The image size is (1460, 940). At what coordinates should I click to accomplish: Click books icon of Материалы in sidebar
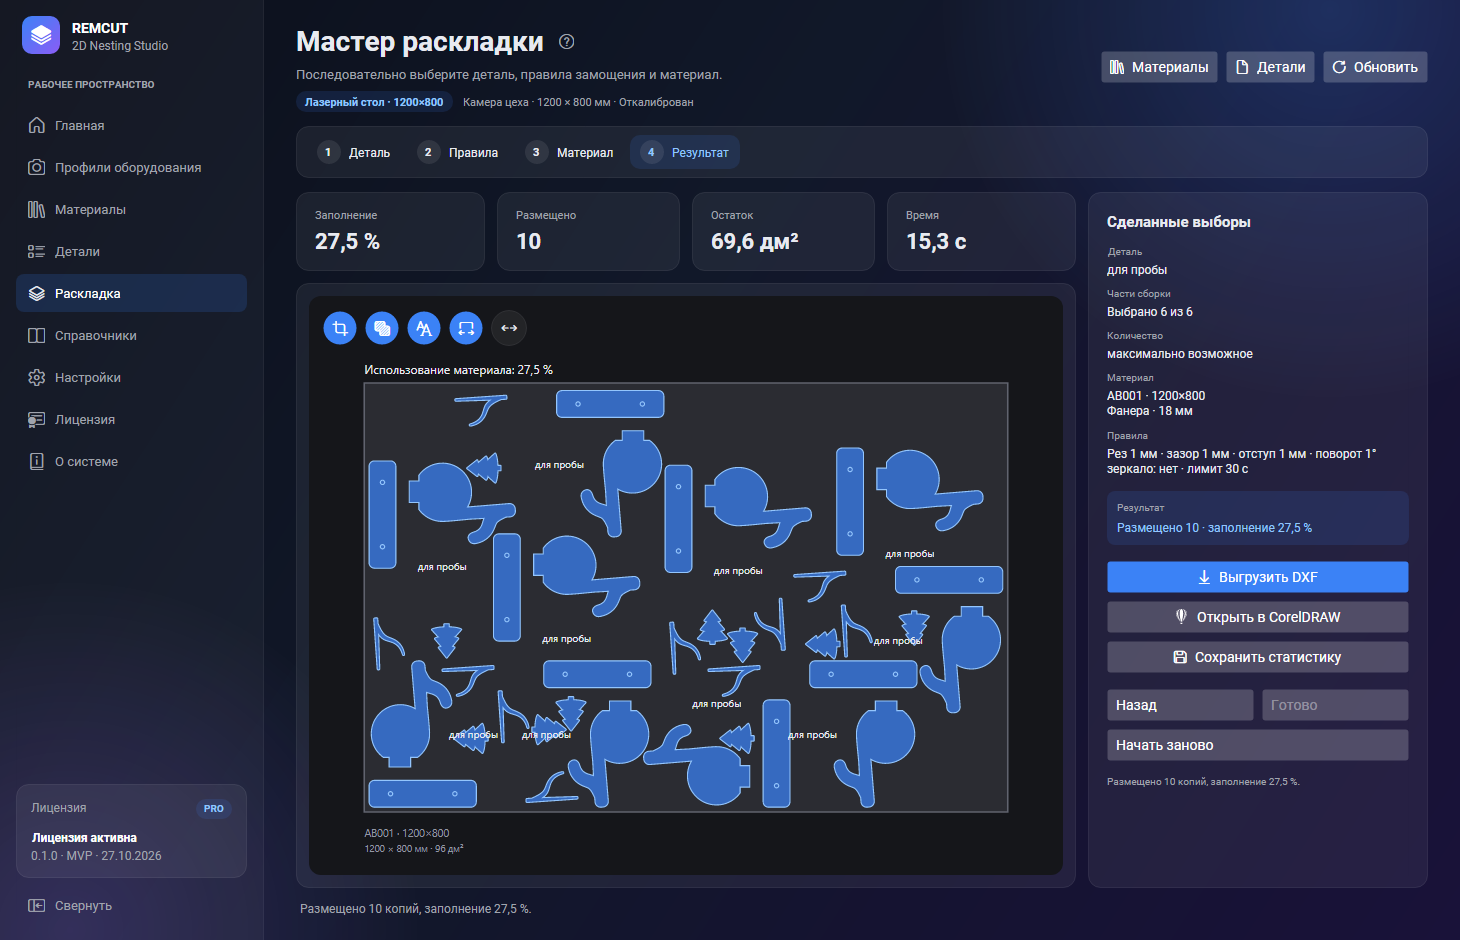click(x=37, y=210)
